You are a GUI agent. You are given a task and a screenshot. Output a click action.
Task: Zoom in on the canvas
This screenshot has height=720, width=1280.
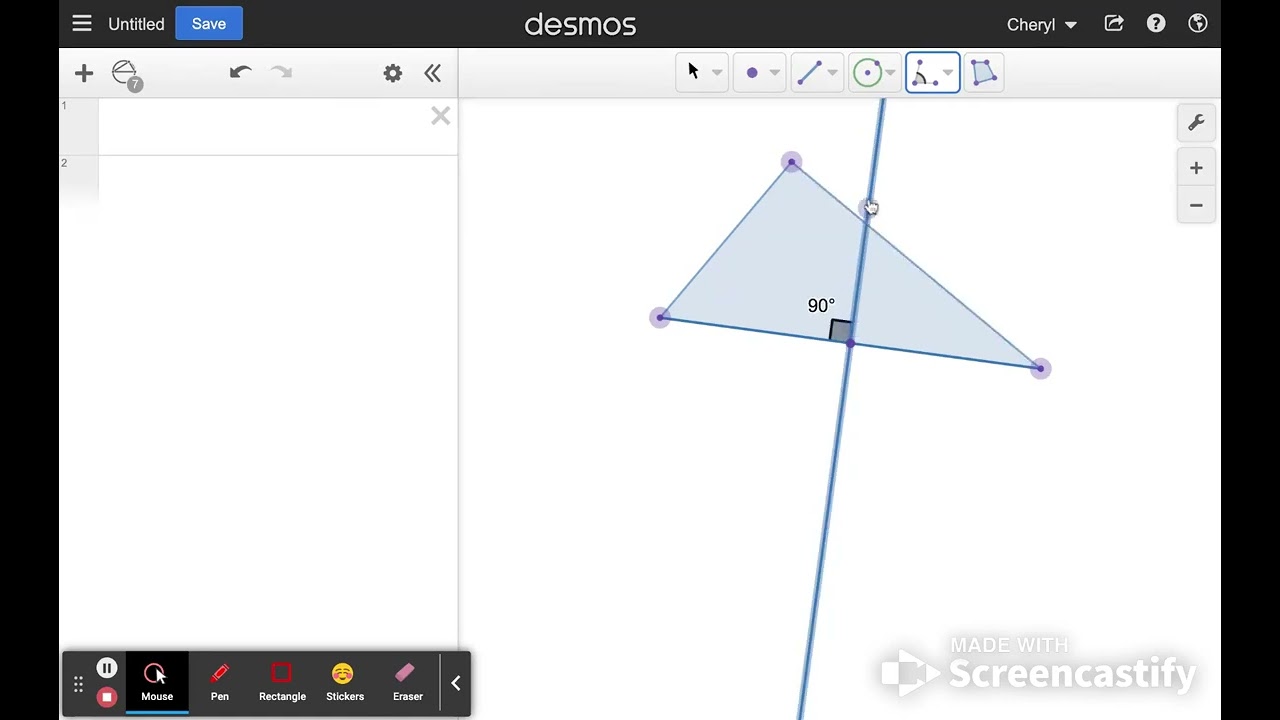pos(1196,168)
